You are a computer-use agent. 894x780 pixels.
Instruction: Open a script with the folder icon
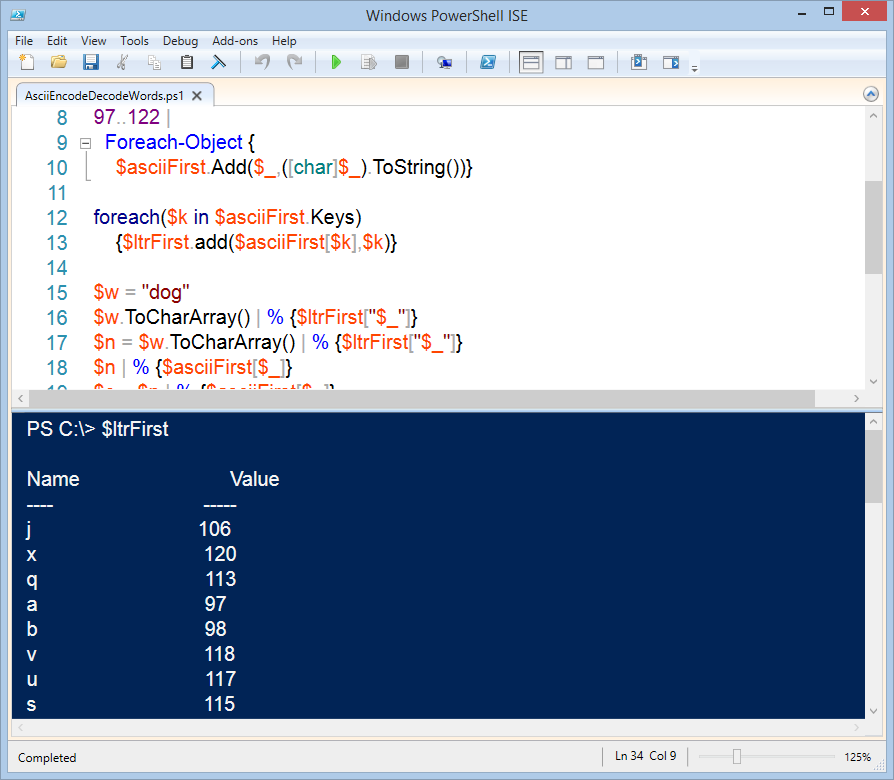(57, 62)
